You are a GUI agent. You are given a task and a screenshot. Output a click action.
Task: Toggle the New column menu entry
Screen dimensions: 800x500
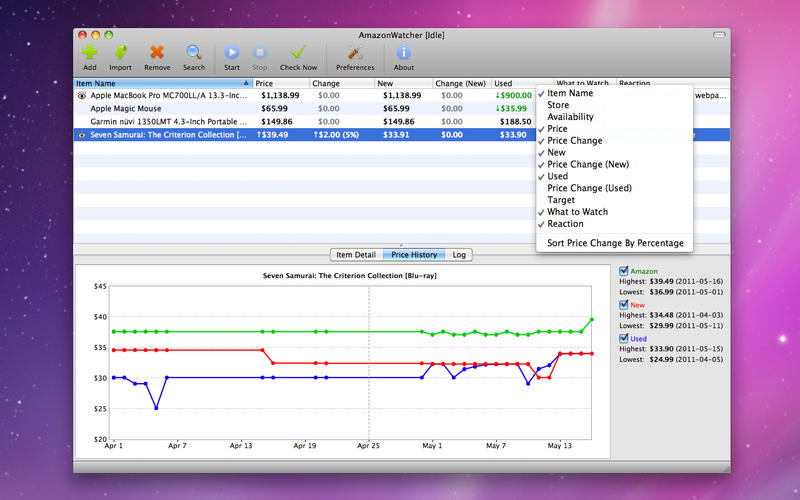[x=615, y=153]
